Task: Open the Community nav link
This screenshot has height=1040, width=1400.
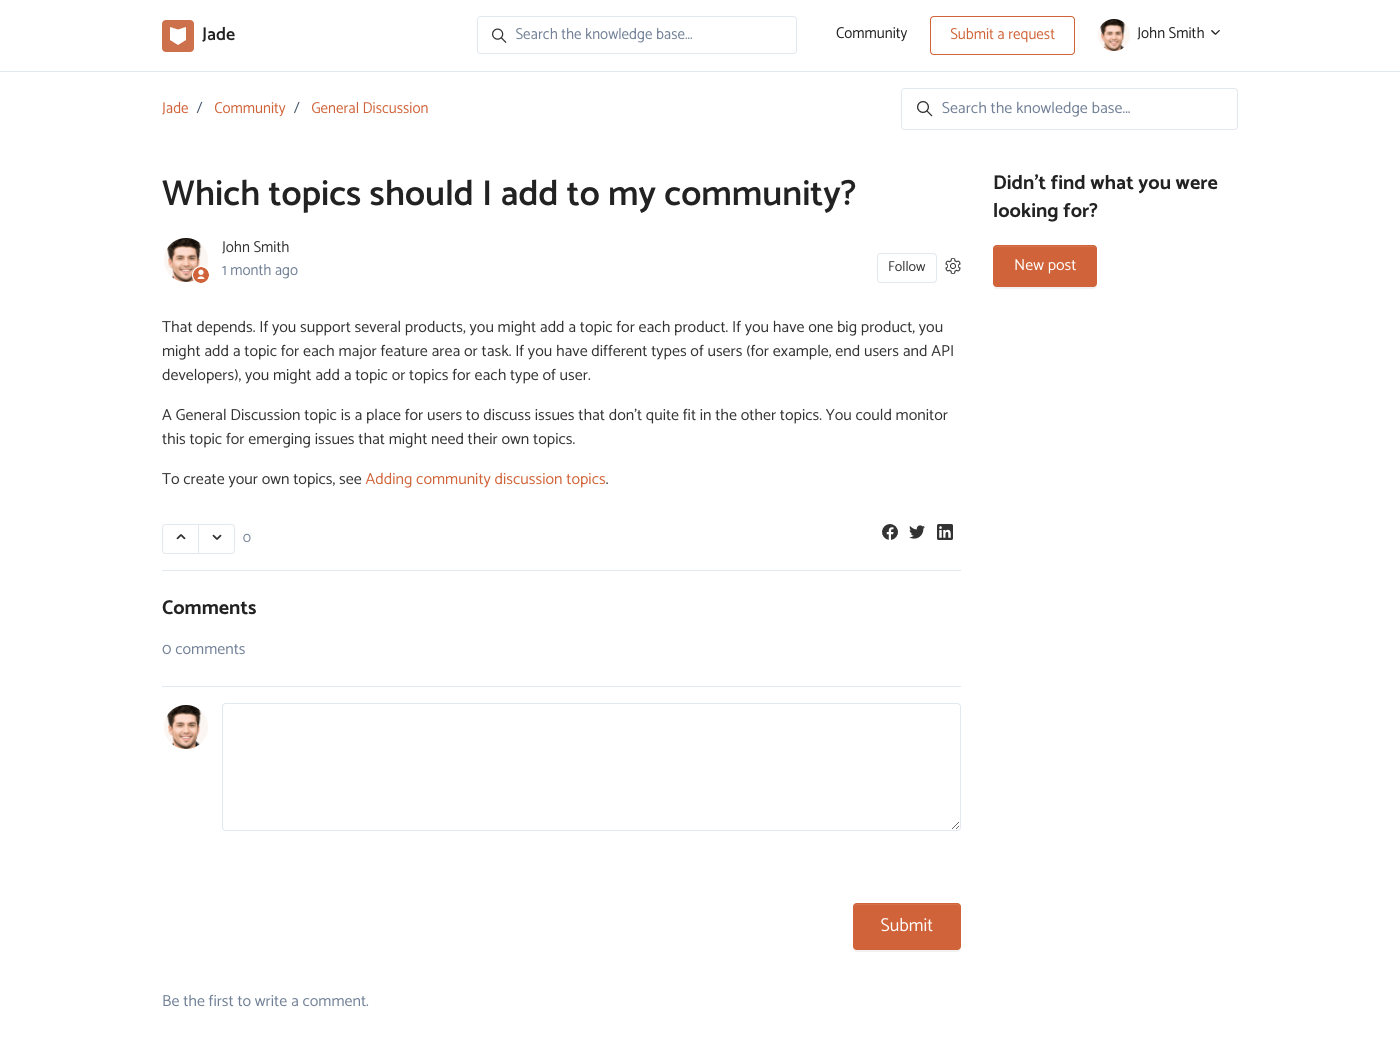Action: 871,34
